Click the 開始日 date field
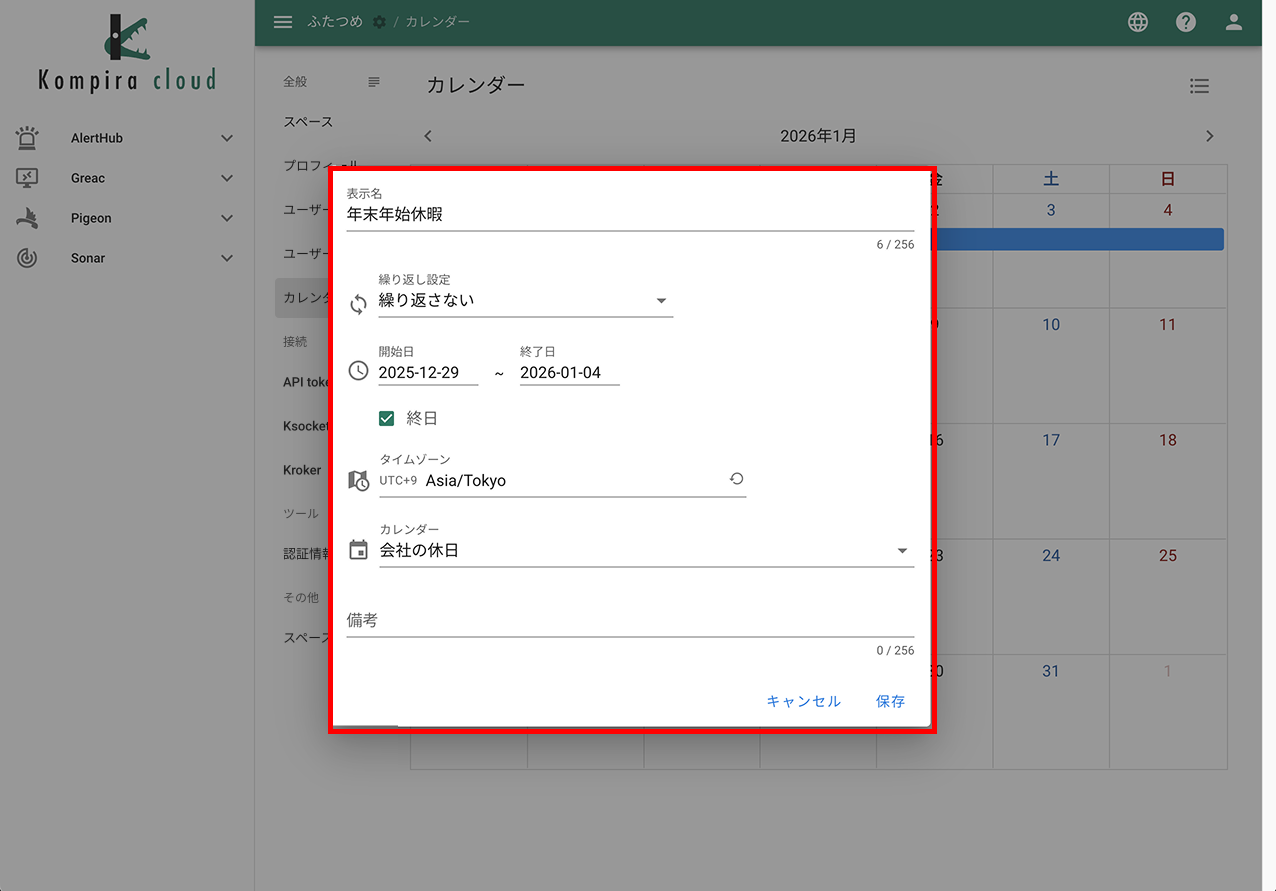Image resolution: width=1276 pixels, height=891 pixels. pyautogui.click(x=427, y=373)
